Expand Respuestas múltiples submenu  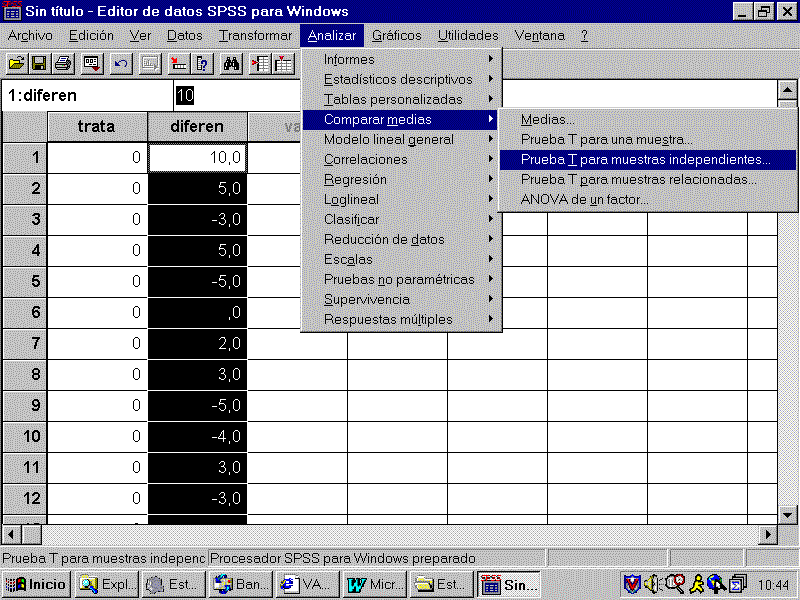402,319
